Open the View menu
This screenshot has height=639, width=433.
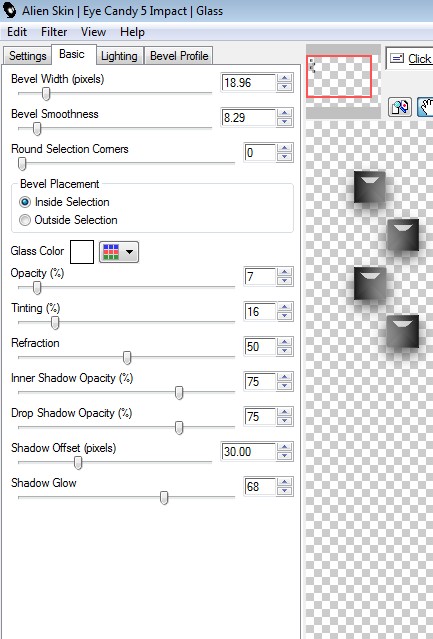[x=93, y=32]
